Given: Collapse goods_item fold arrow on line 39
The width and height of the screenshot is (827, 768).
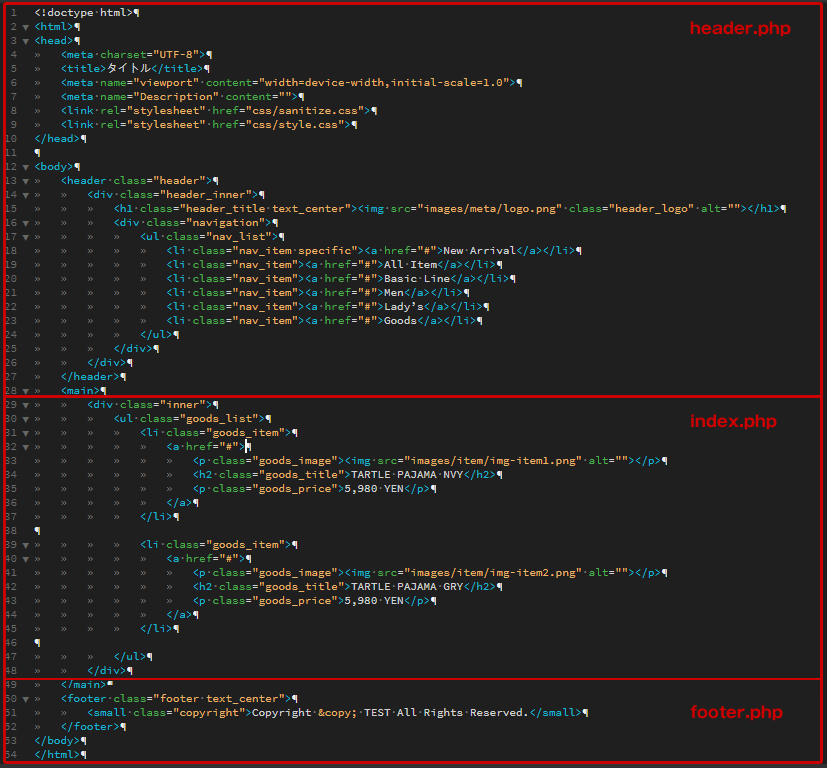Looking at the screenshot, I should pos(25,544).
